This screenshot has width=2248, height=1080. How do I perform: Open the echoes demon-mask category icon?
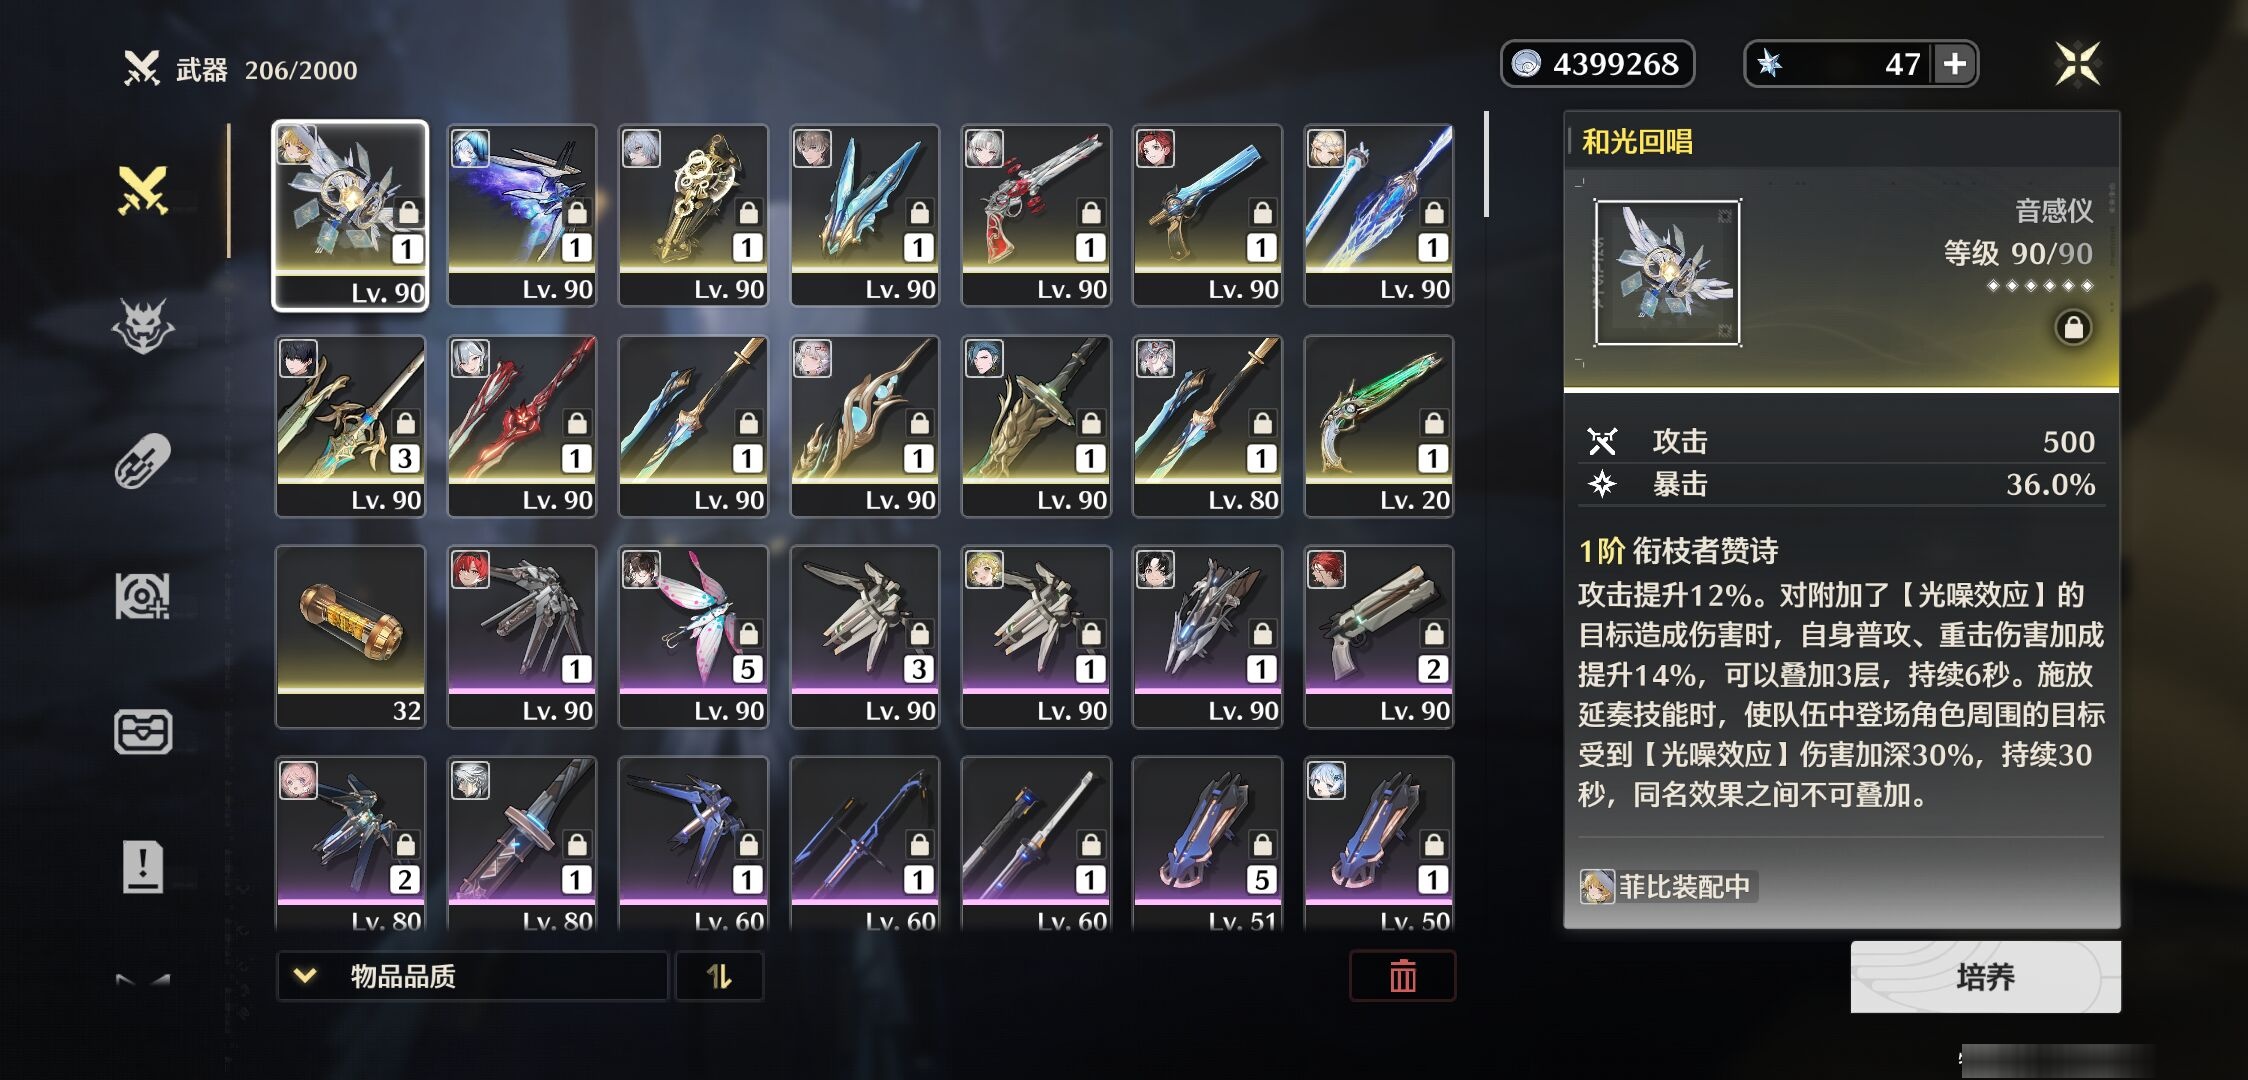(143, 326)
